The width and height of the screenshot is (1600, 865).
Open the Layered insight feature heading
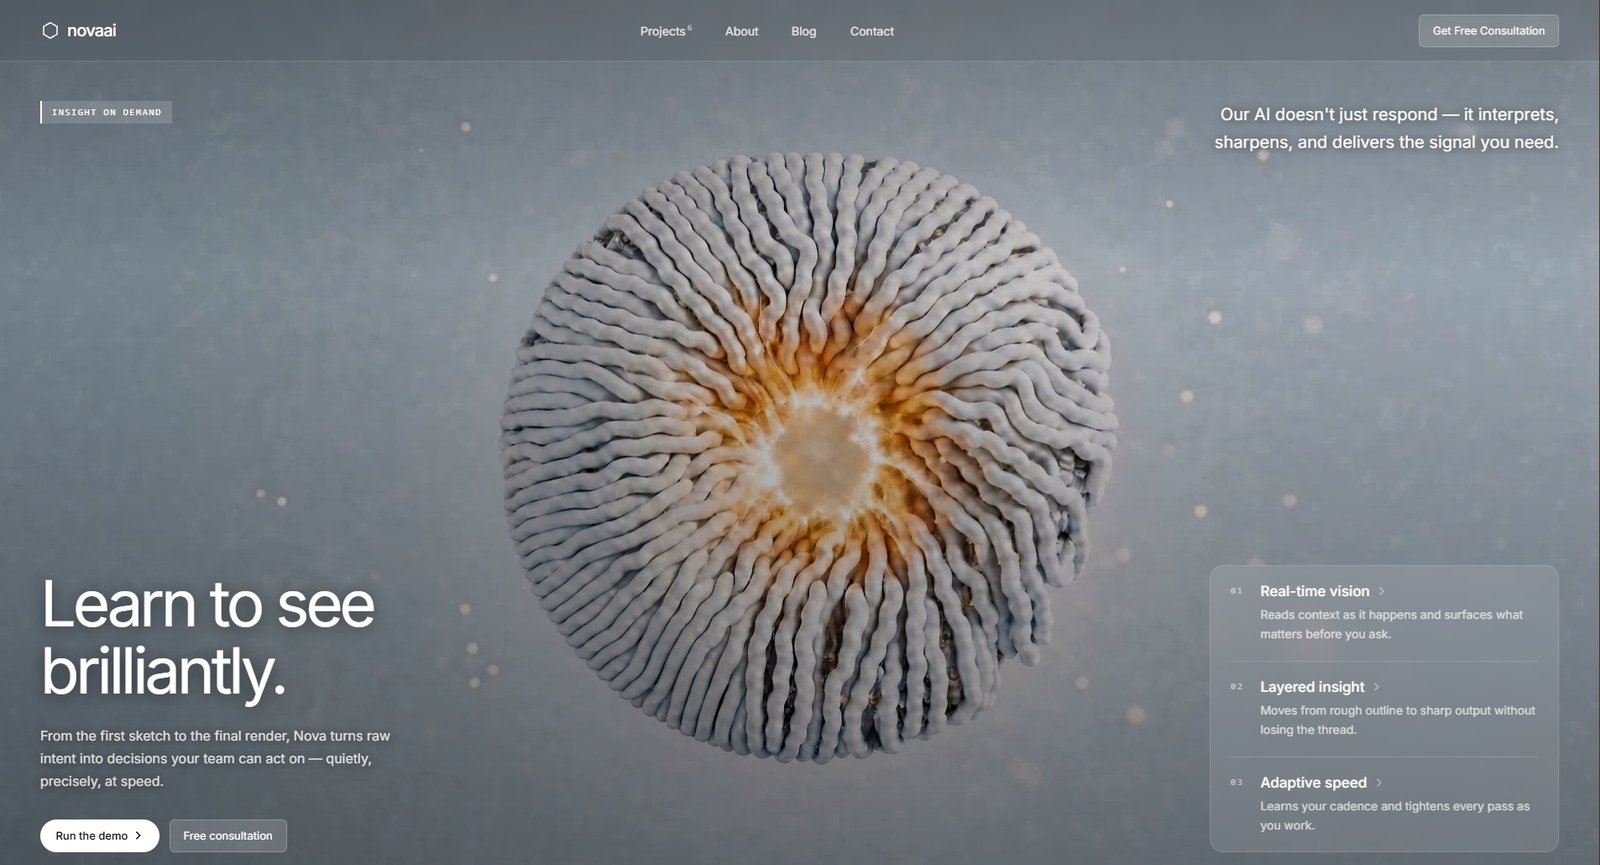(1312, 687)
